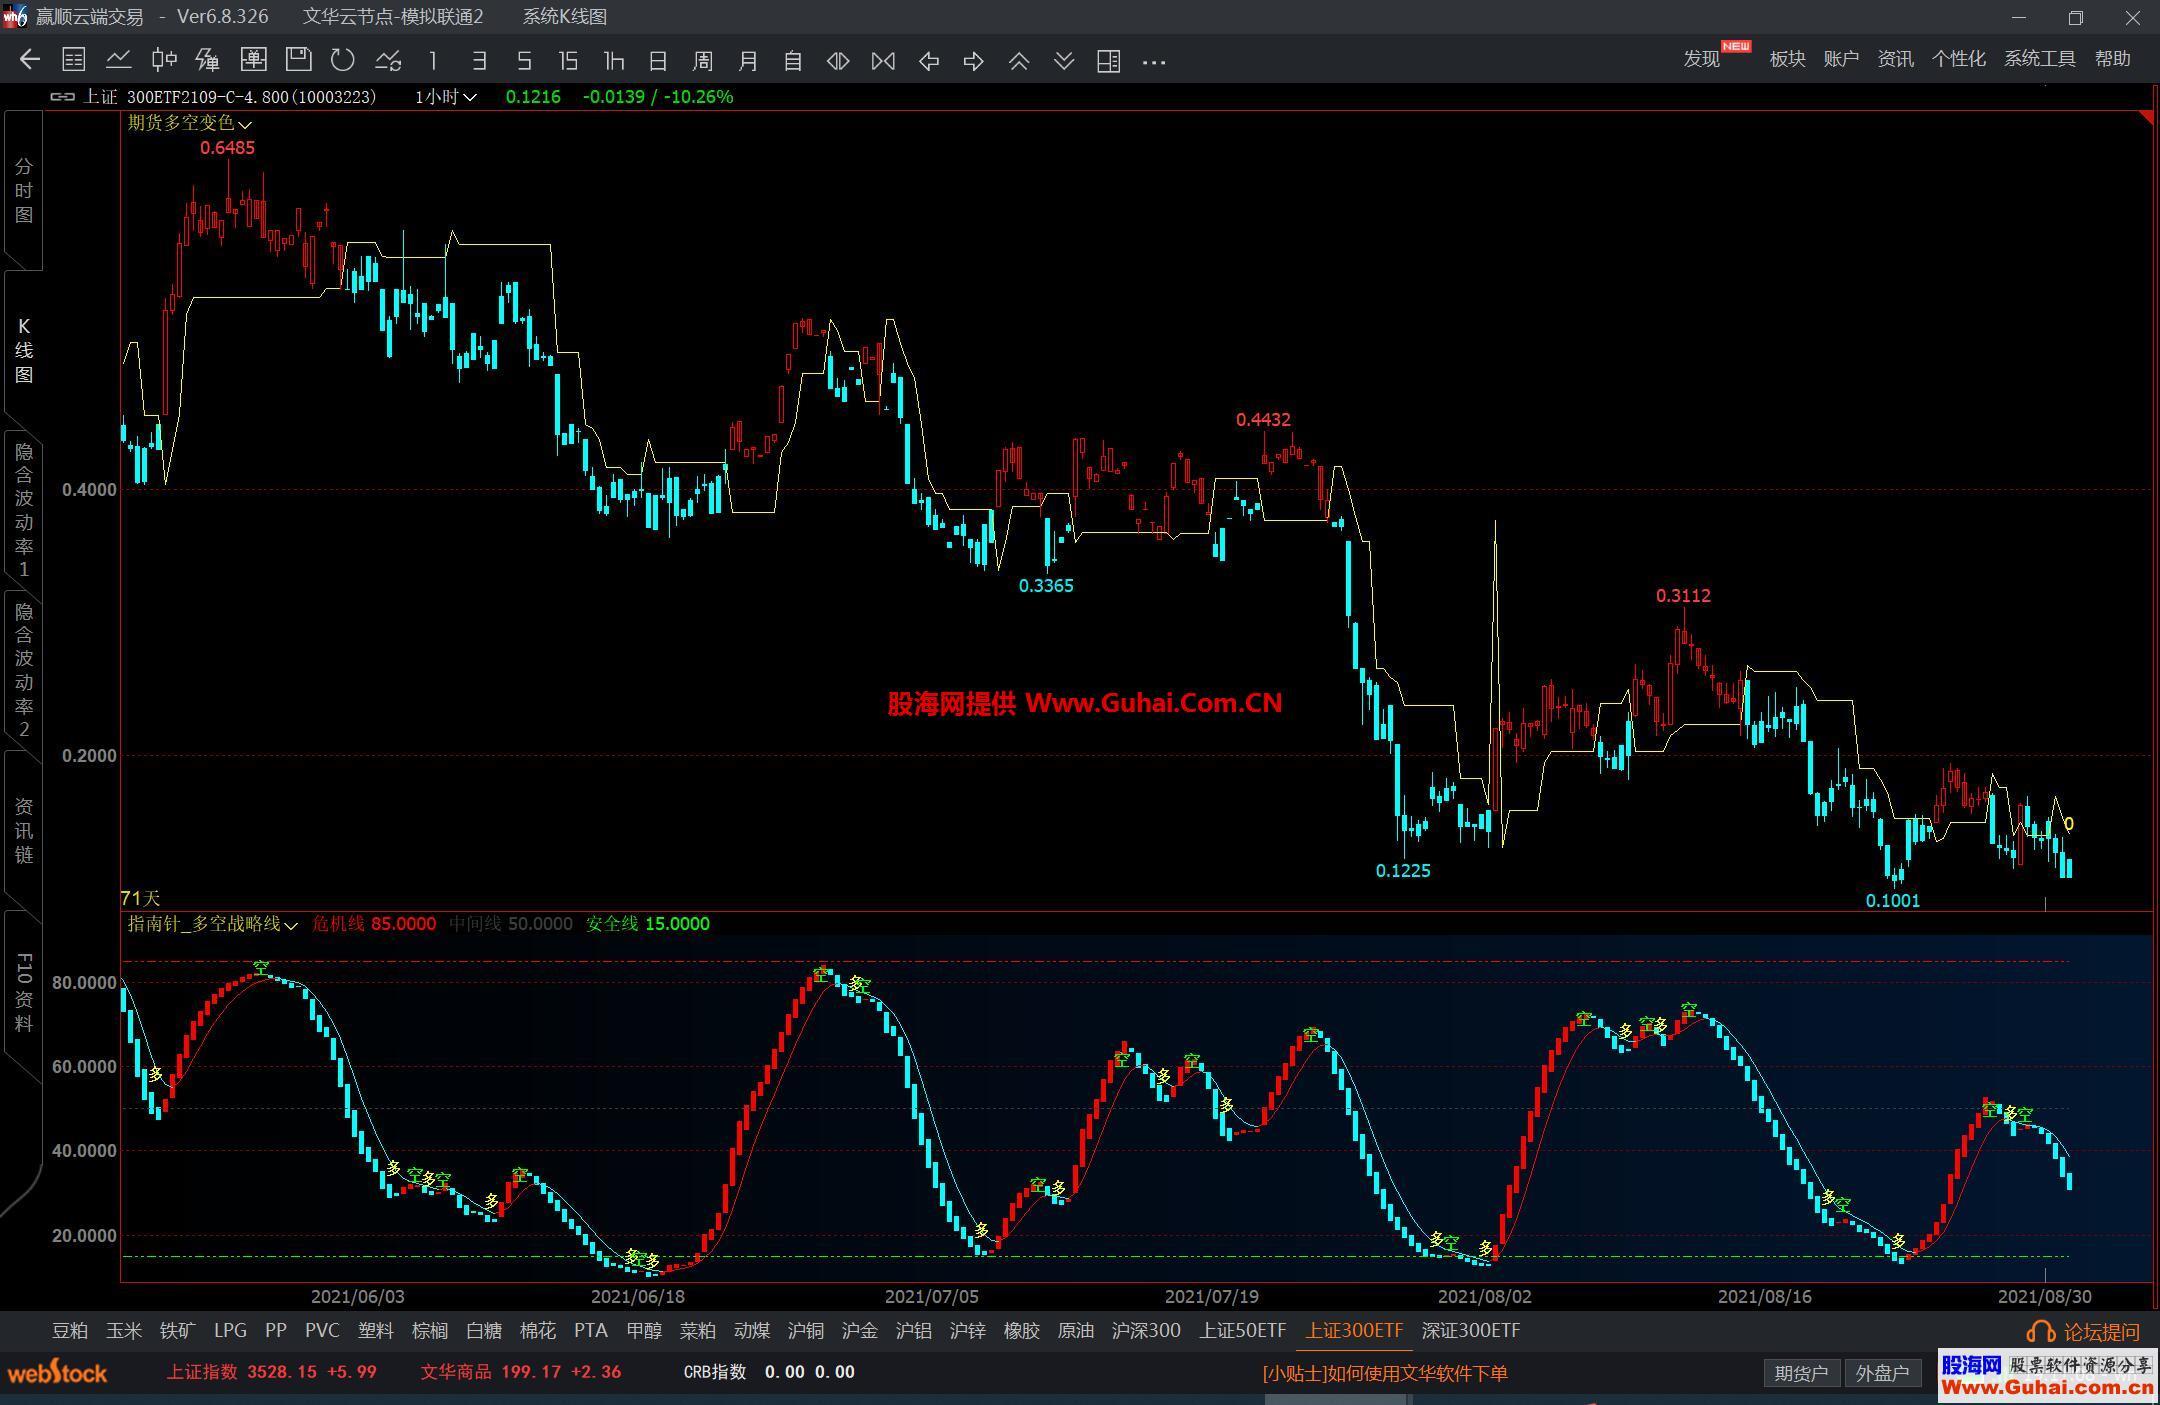Toggle the 1-hour (1h) period button
This screenshot has height=1405, width=2160.
(x=613, y=61)
